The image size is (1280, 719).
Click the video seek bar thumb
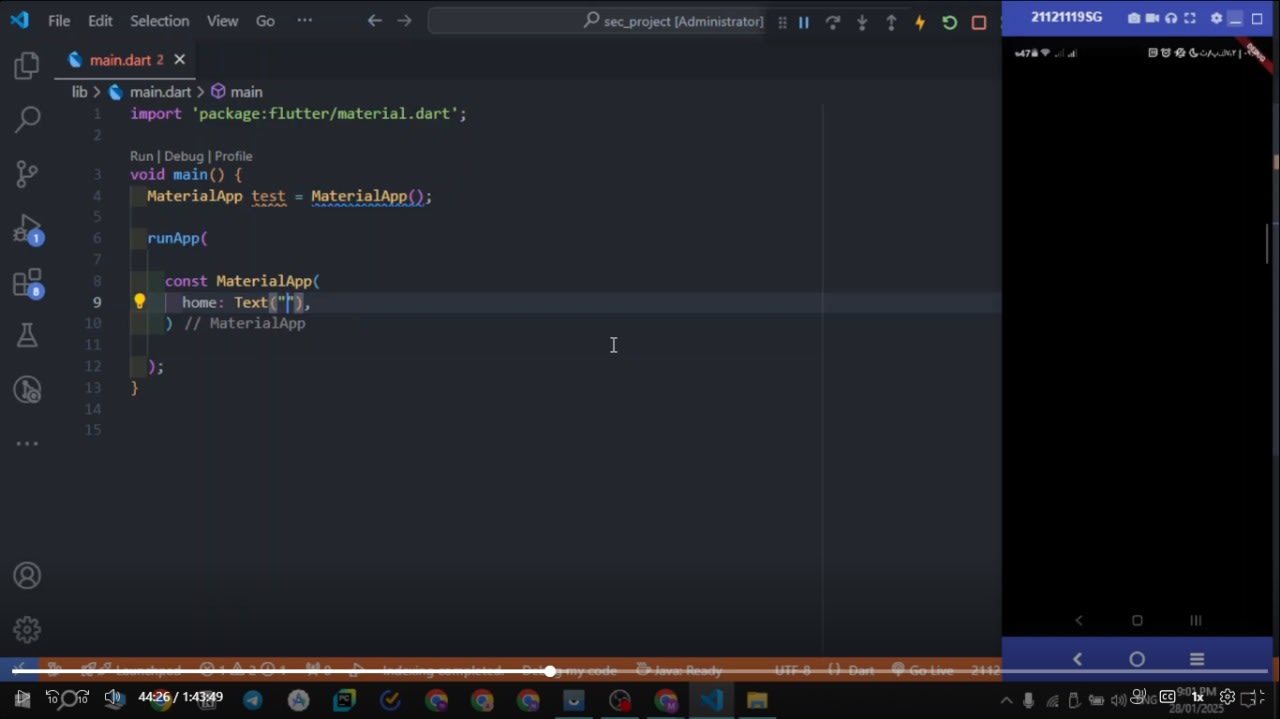coord(550,670)
